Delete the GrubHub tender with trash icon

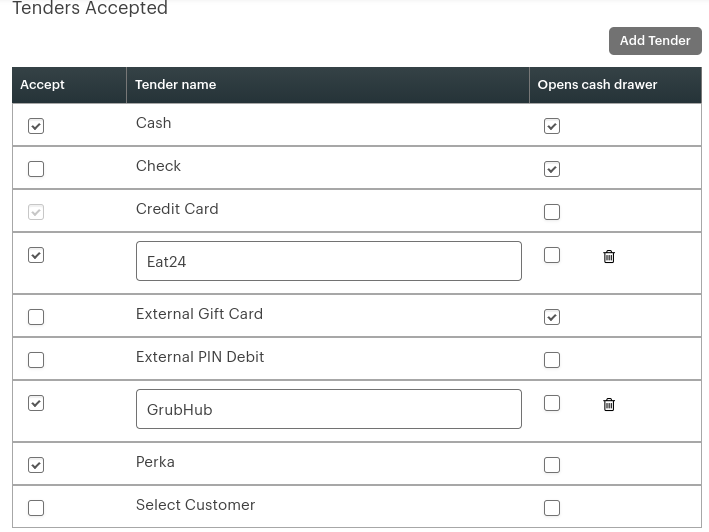point(609,404)
